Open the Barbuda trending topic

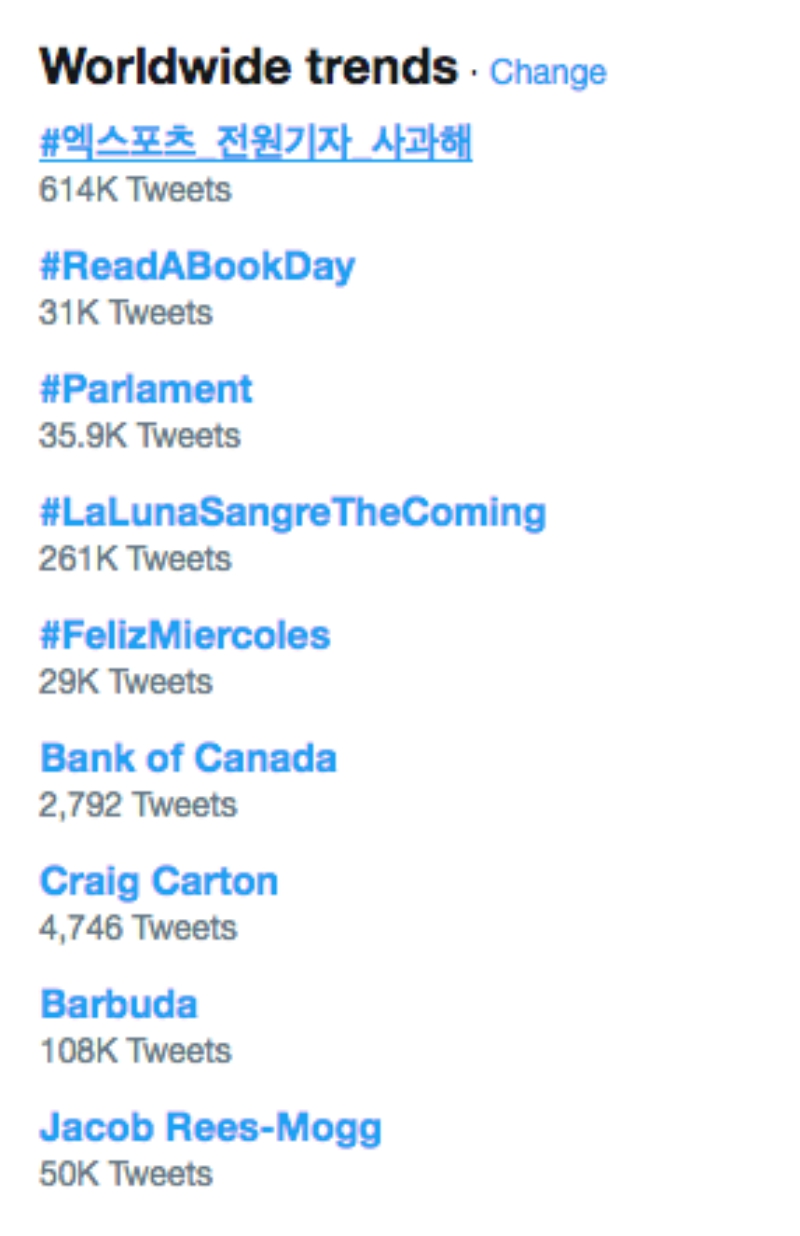coord(119,1004)
